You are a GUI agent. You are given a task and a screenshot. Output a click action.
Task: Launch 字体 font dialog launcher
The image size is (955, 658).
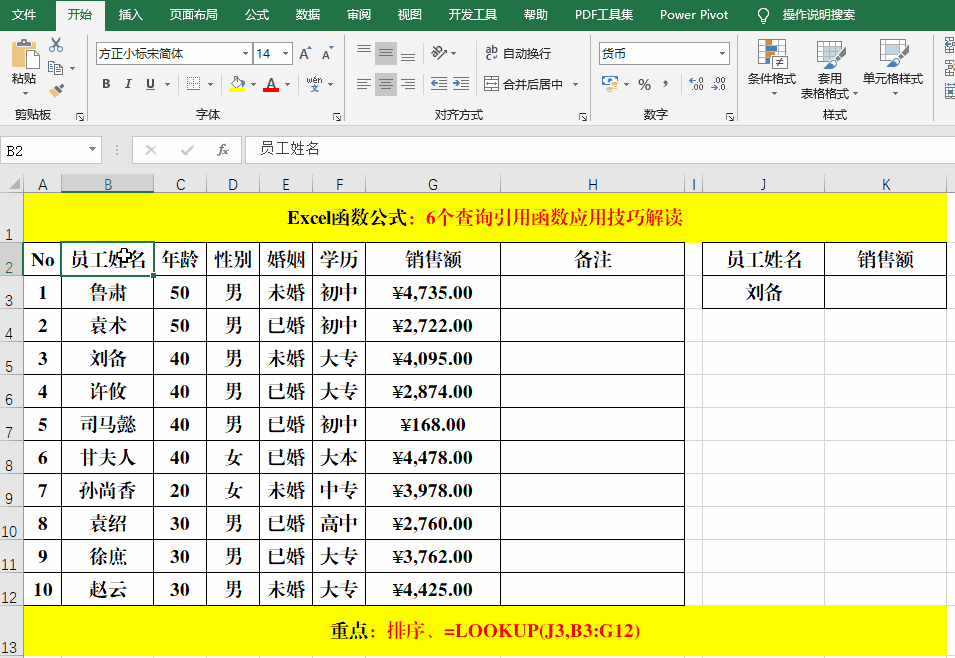click(x=337, y=116)
